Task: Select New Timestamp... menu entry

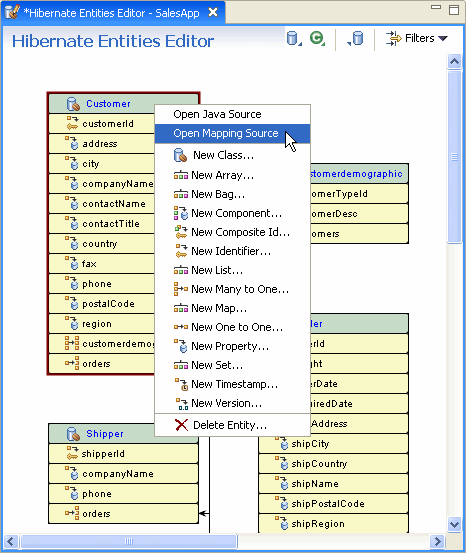Action: (232, 384)
